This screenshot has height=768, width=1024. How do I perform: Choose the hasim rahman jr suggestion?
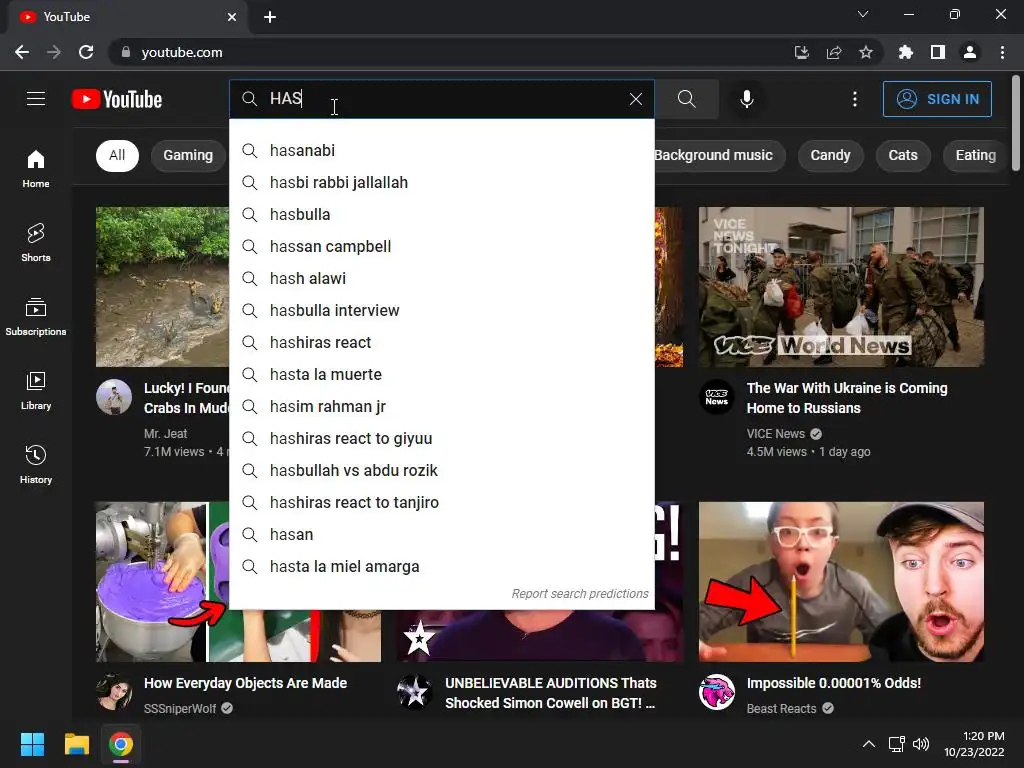441,406
